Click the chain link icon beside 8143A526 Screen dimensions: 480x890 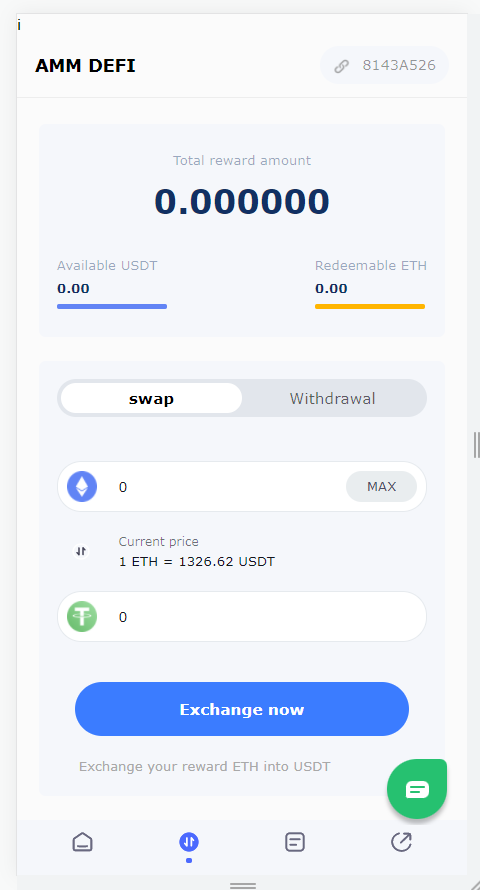pyautogui.click(x=341, y=66)
